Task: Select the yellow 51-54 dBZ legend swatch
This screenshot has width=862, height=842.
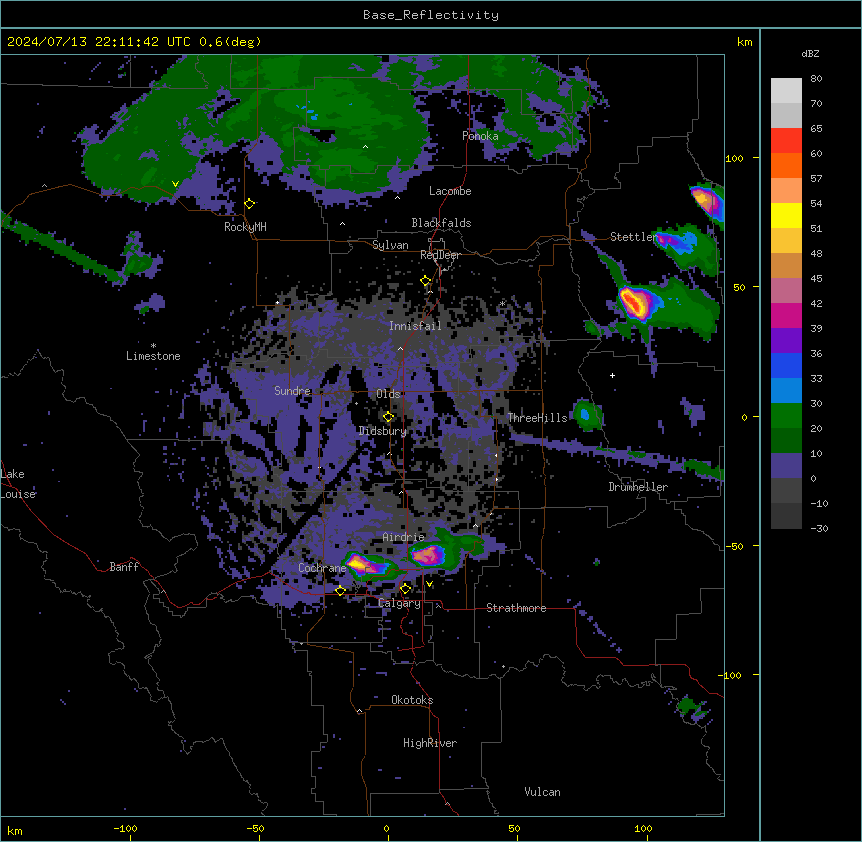Action: click(x=786, y=215)
